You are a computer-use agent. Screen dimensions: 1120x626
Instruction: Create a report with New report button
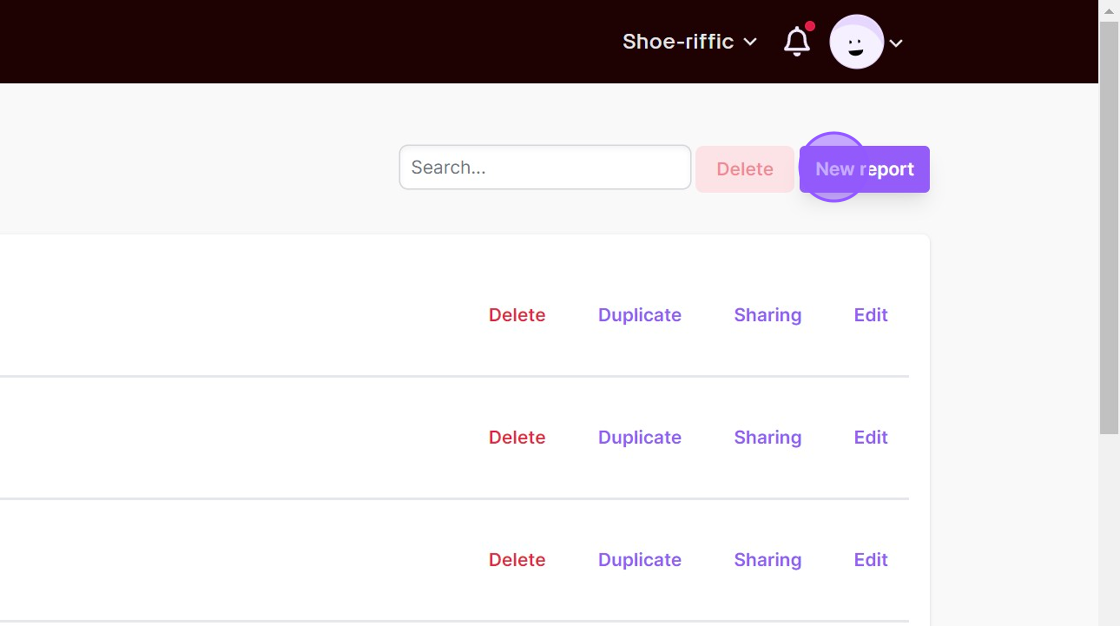click(x=864, y=169)
